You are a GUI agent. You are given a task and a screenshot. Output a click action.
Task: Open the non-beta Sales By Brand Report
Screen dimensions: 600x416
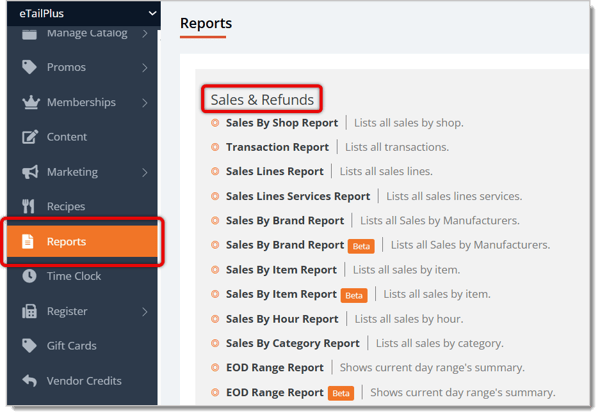click(285, 221)
